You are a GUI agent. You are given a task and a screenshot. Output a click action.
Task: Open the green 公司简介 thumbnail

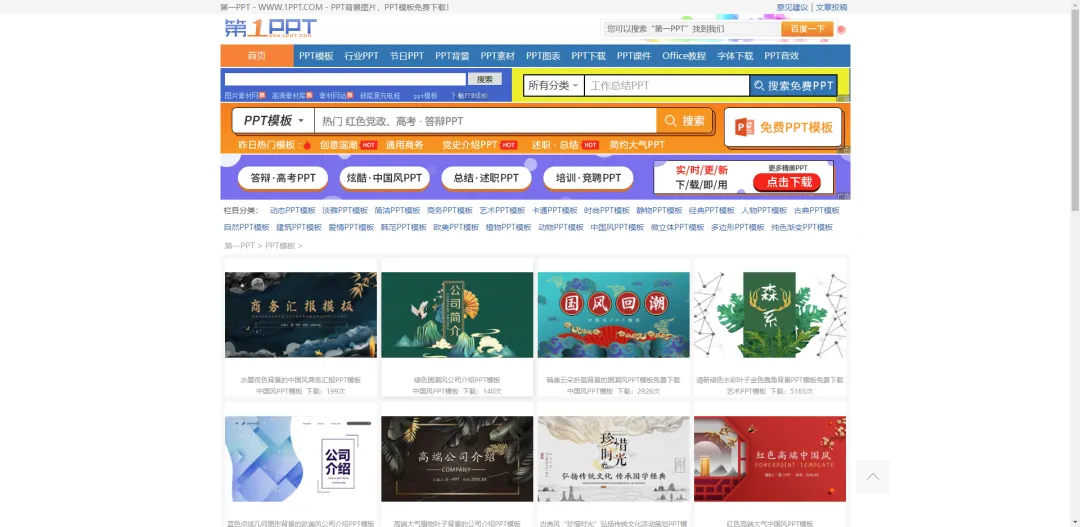pyautogui.click(x=457, y=315)
